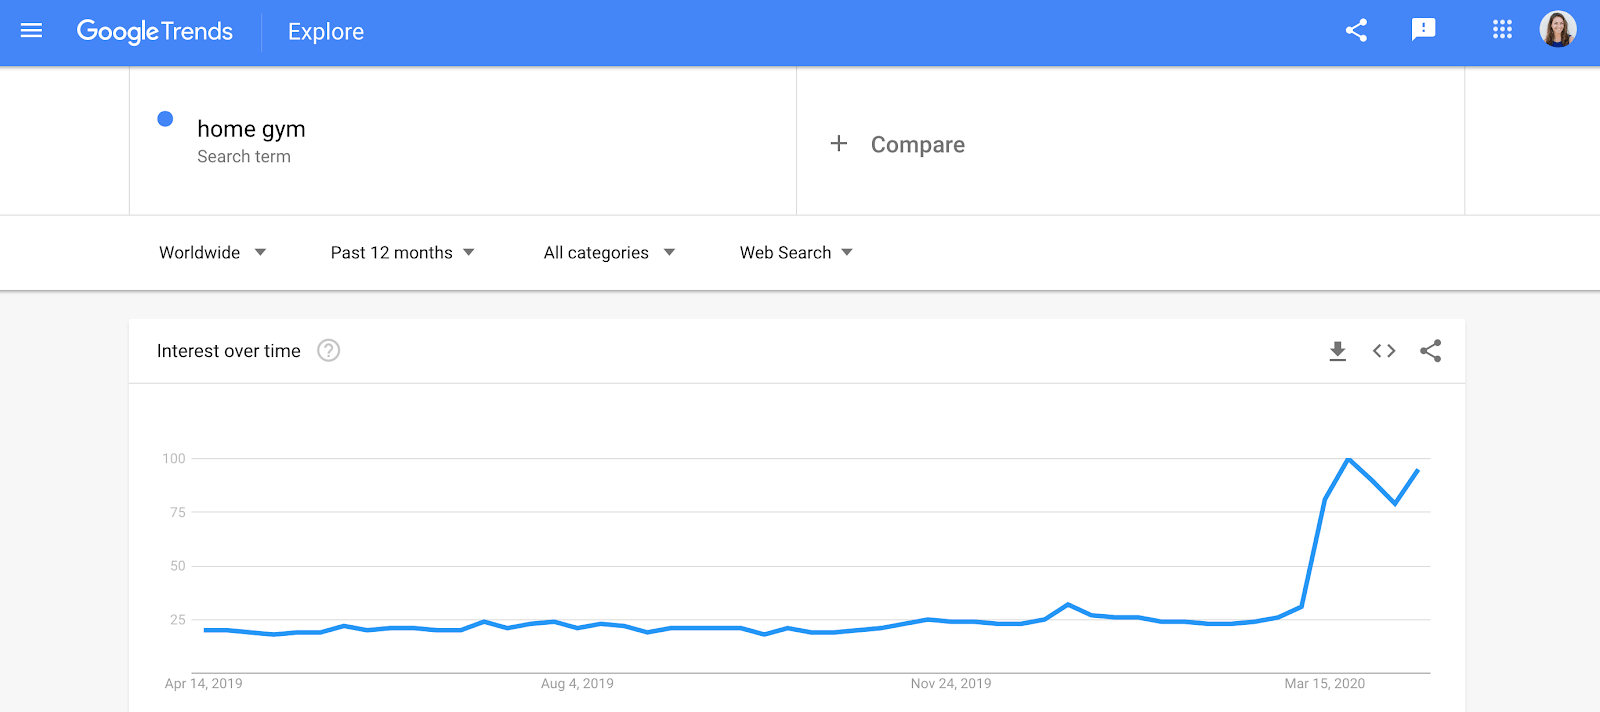Open the help icon beside Interest over time
Screen dimensions: 1600x712
pyautogui.click(x=328, y=351)
